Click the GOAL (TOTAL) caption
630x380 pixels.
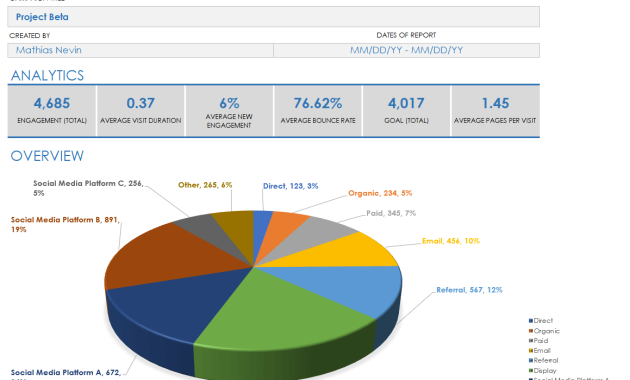pyautogui.click(x=406, y=121)
